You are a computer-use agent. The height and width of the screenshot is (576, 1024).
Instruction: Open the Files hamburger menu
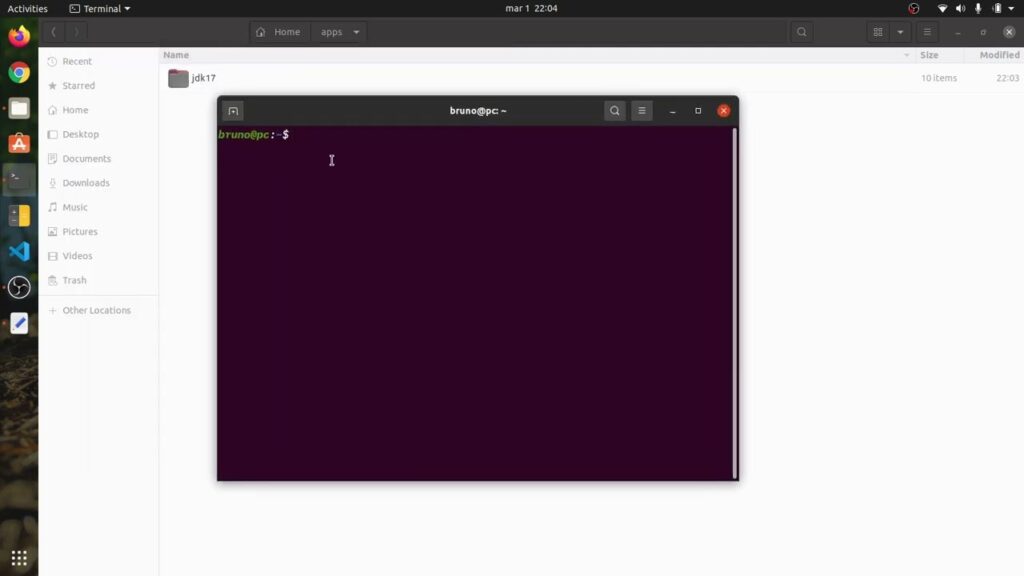pyautogui.click(x=927, y=32)
